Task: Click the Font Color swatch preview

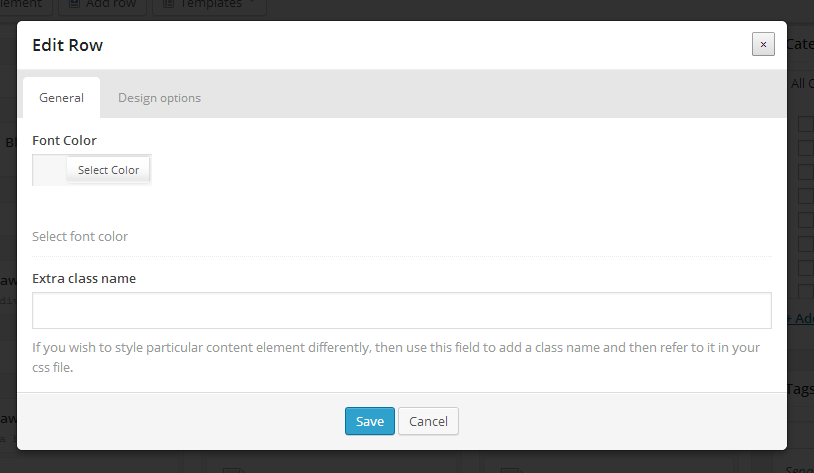Action: pos(49,170)
